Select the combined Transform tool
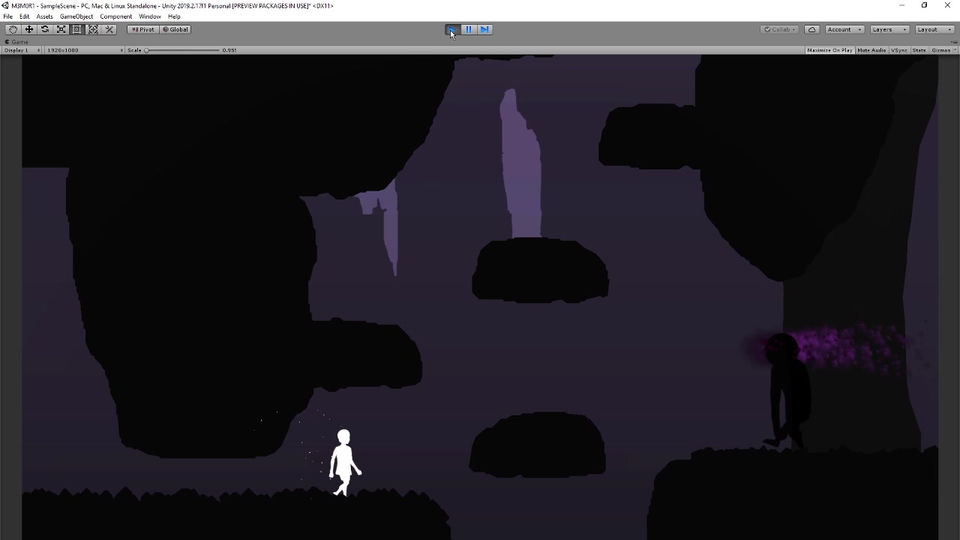 pyautogui.click(x=93, y=29)
